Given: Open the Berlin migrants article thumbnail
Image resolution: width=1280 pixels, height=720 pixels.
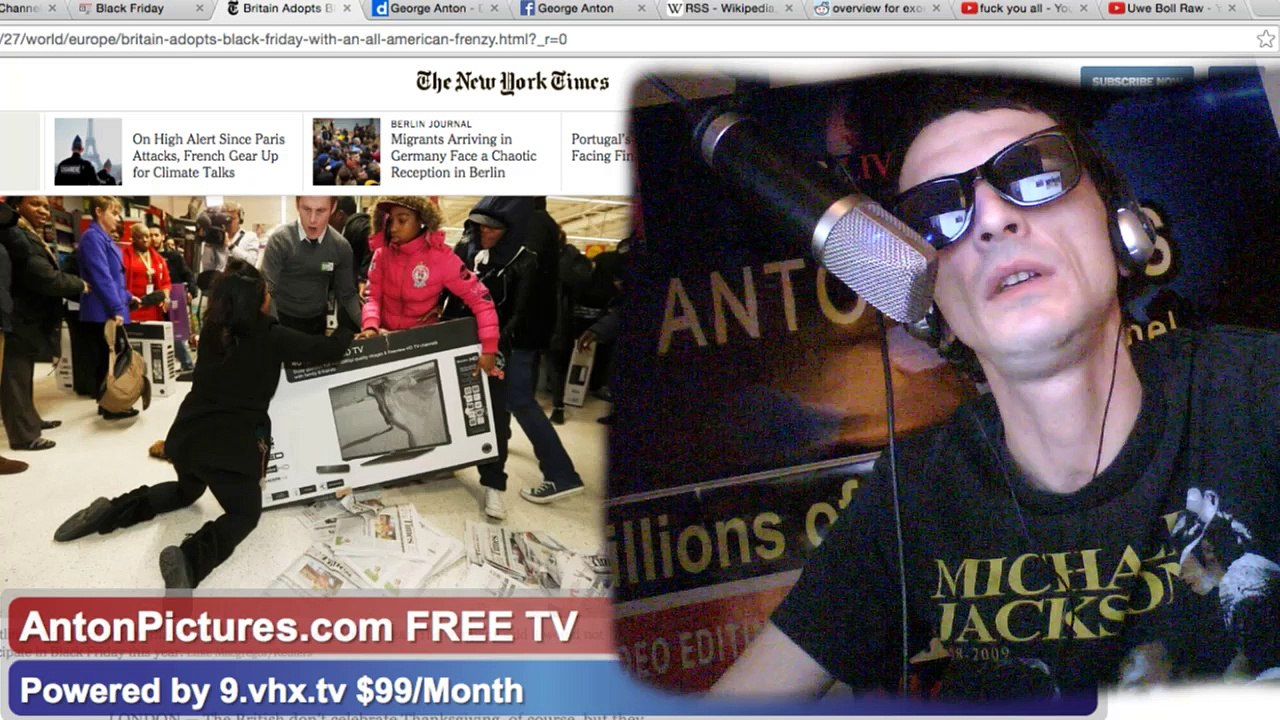Looking at the screenshot, I should [x=346, y=152].
